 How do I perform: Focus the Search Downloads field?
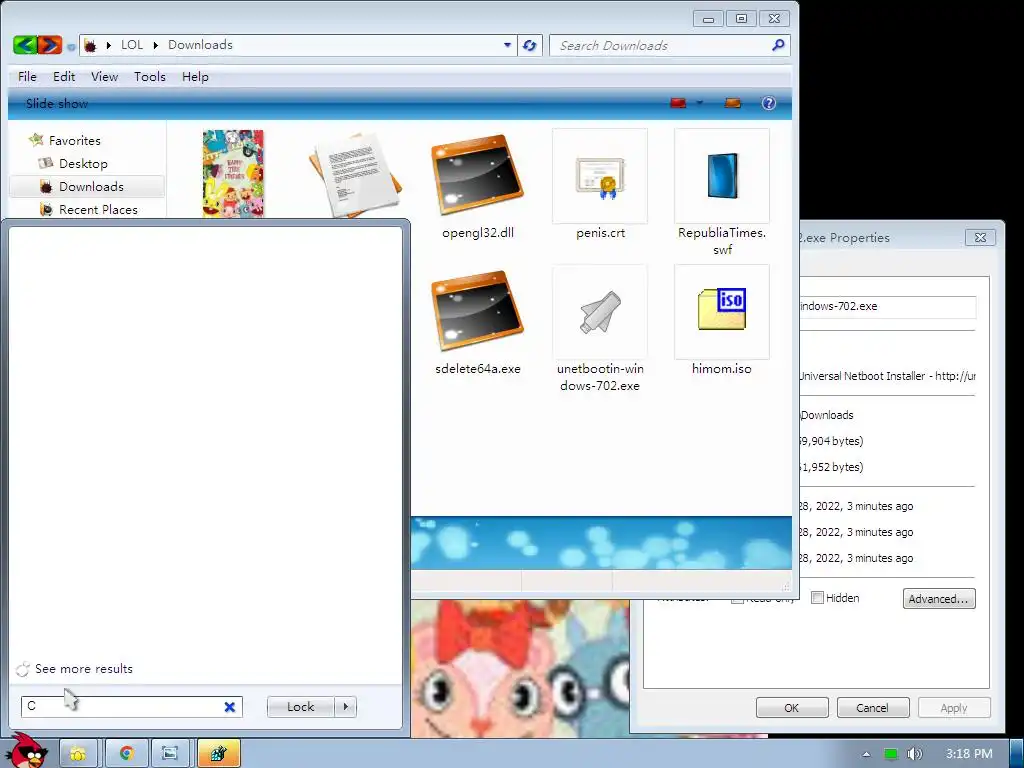pos(661,45)
